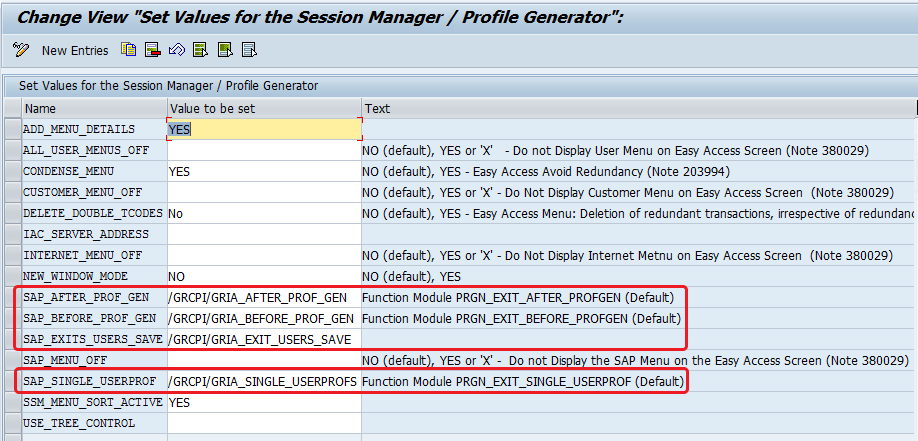Viewport: 918px width, 441px height.
Task: Click the value field for ADD_MENU_DETAILS
Action: 264,129
